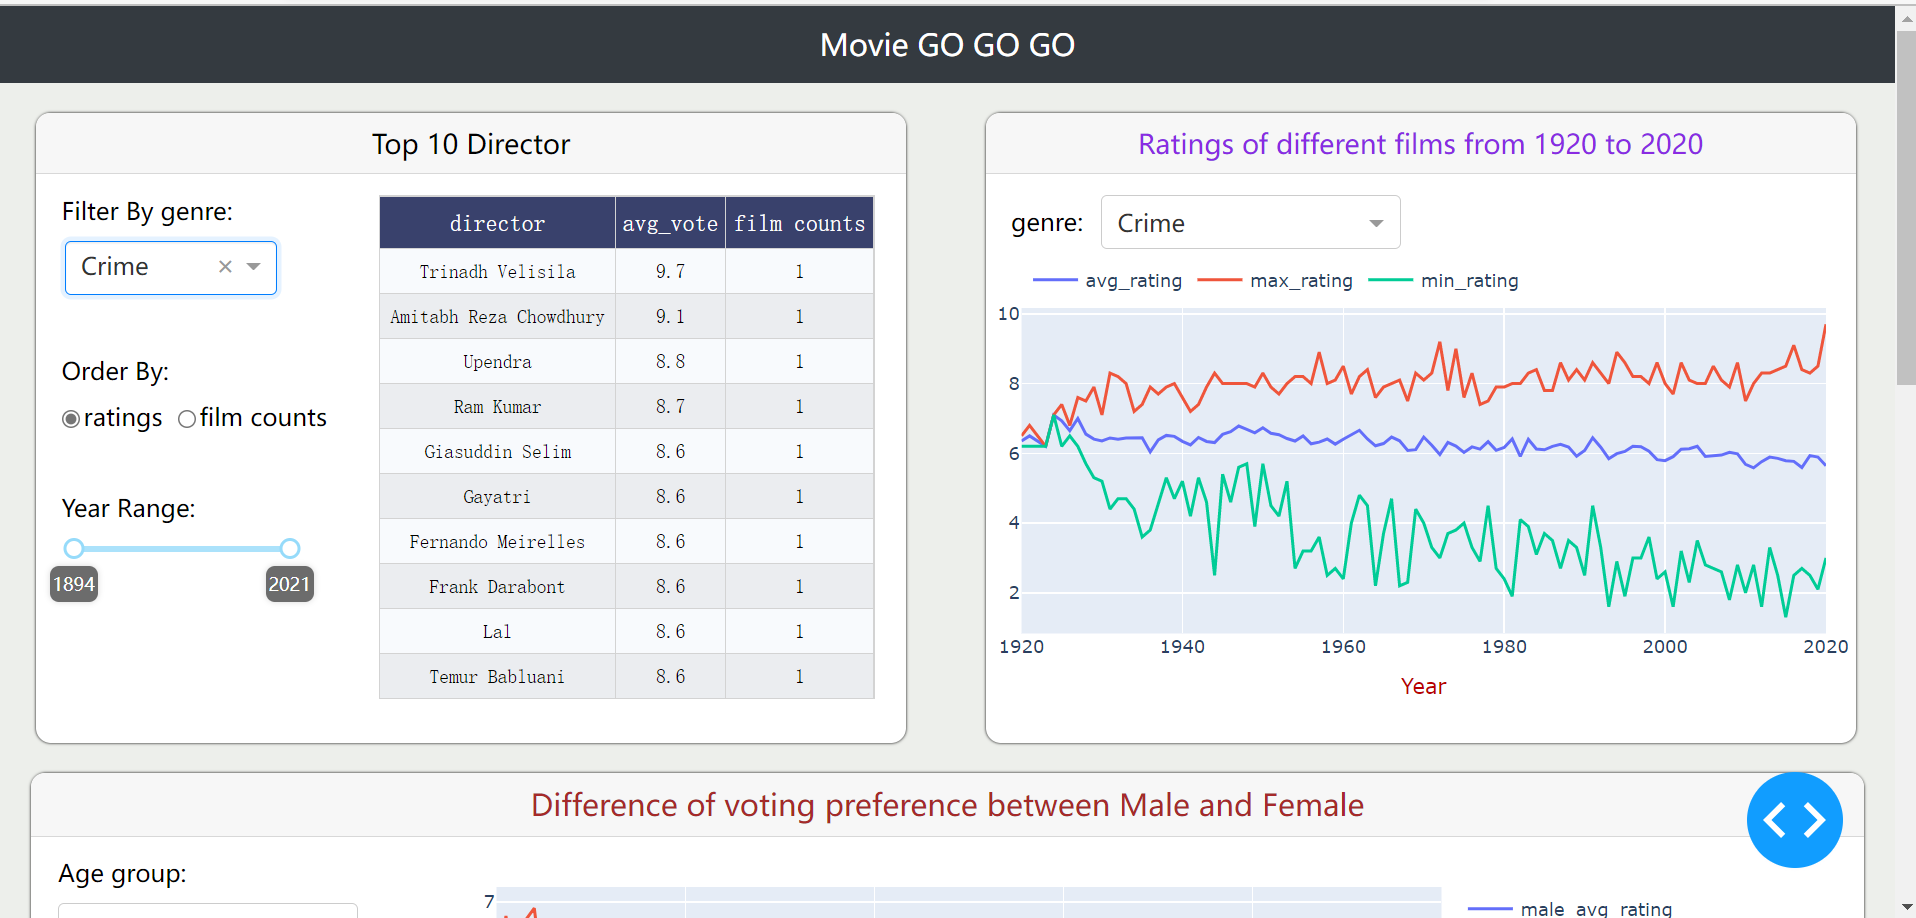Select the ratings radio button

point(70,419)
